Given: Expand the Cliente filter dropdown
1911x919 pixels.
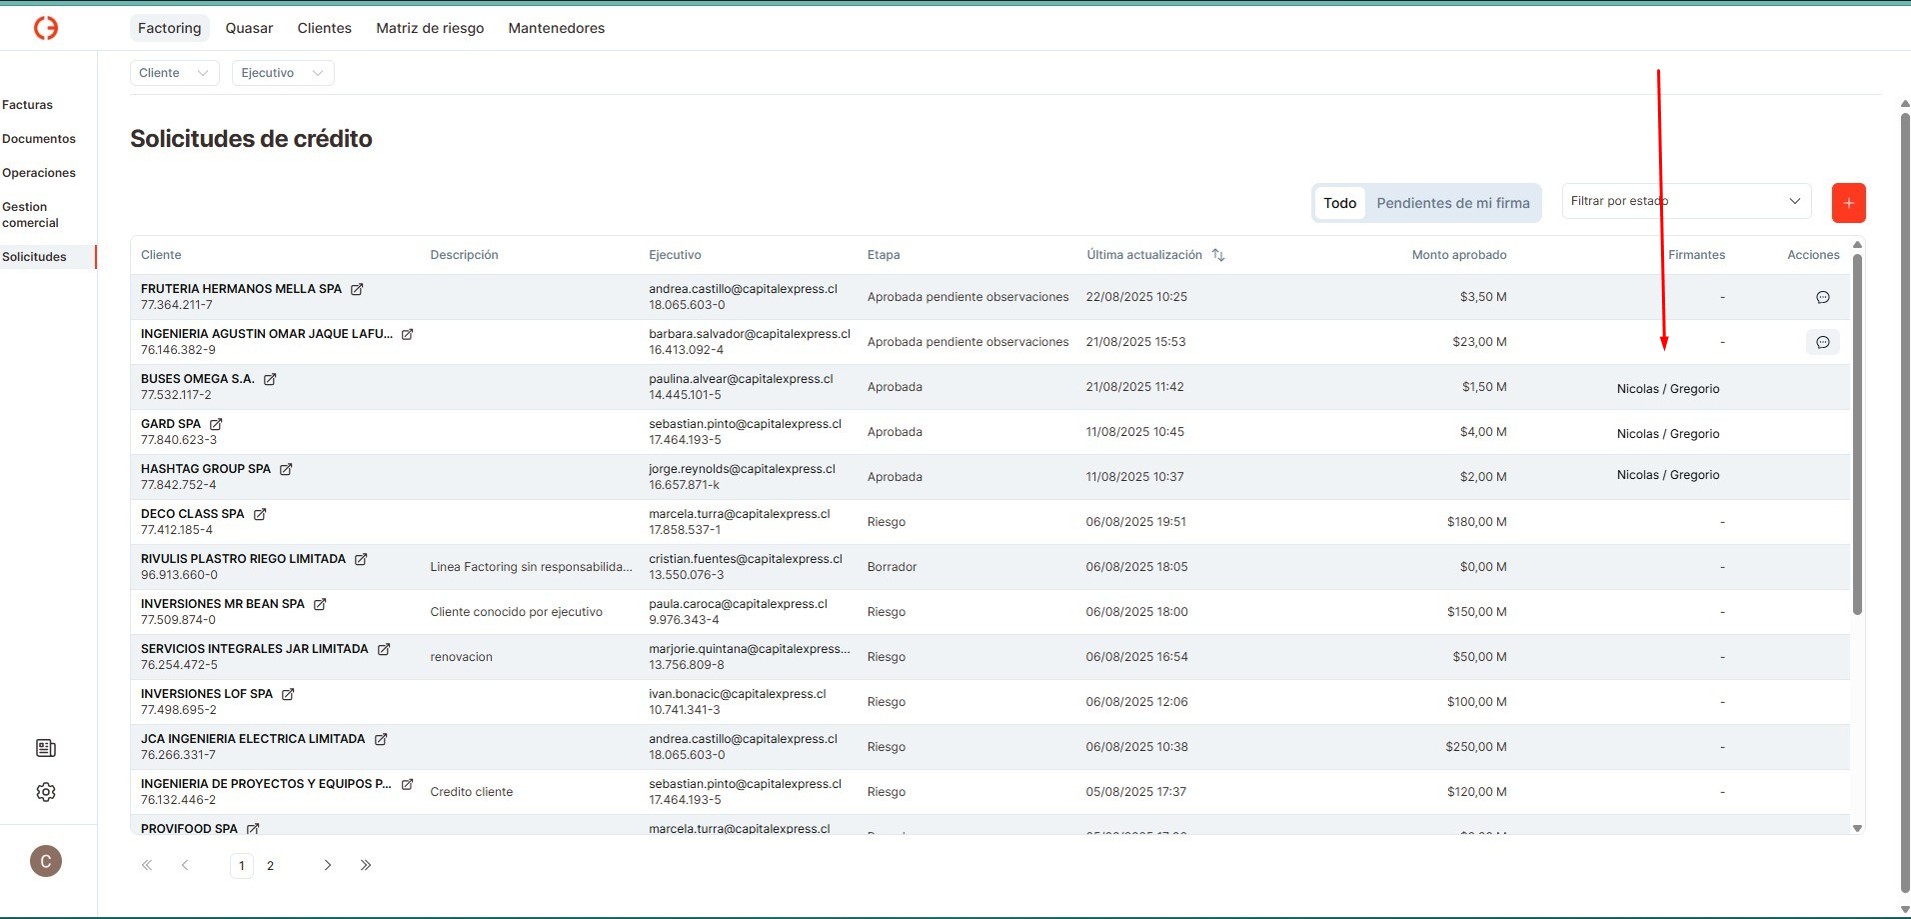Looking at the screenshot, I should 174,73.
